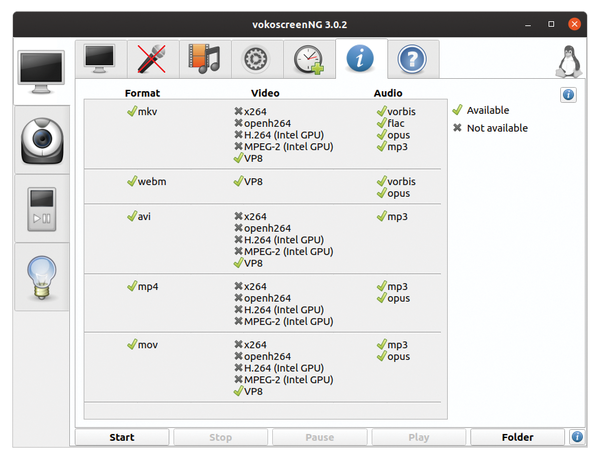Click vorbis in the webm row
600x460 pixels.
coord(396,181)
